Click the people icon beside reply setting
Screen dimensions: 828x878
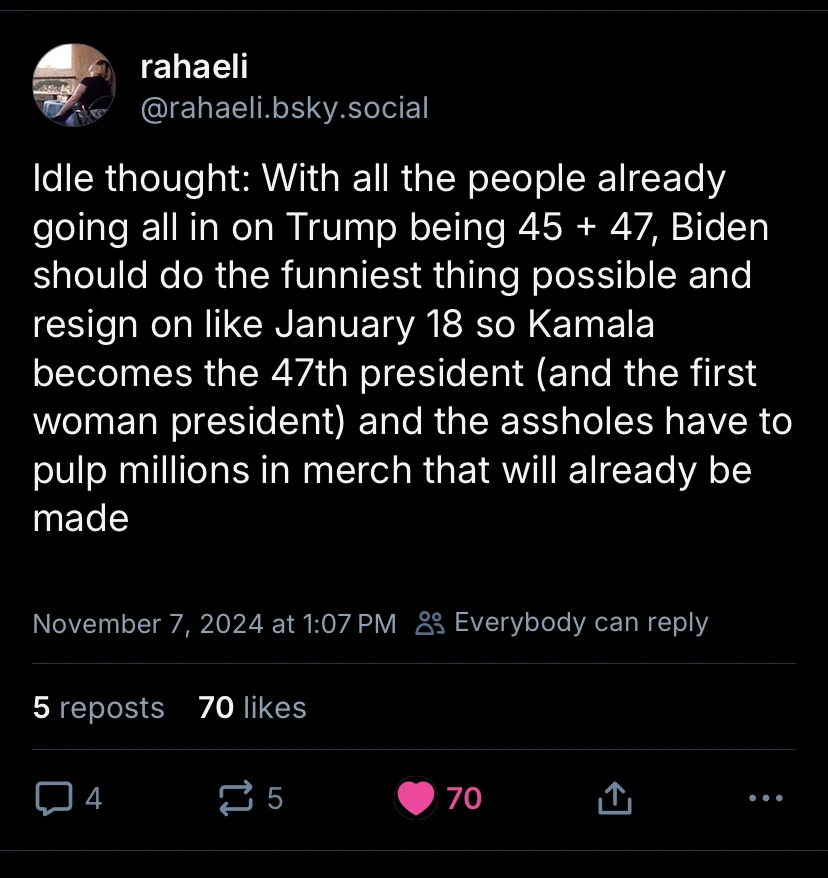click(x=430, y=623)
